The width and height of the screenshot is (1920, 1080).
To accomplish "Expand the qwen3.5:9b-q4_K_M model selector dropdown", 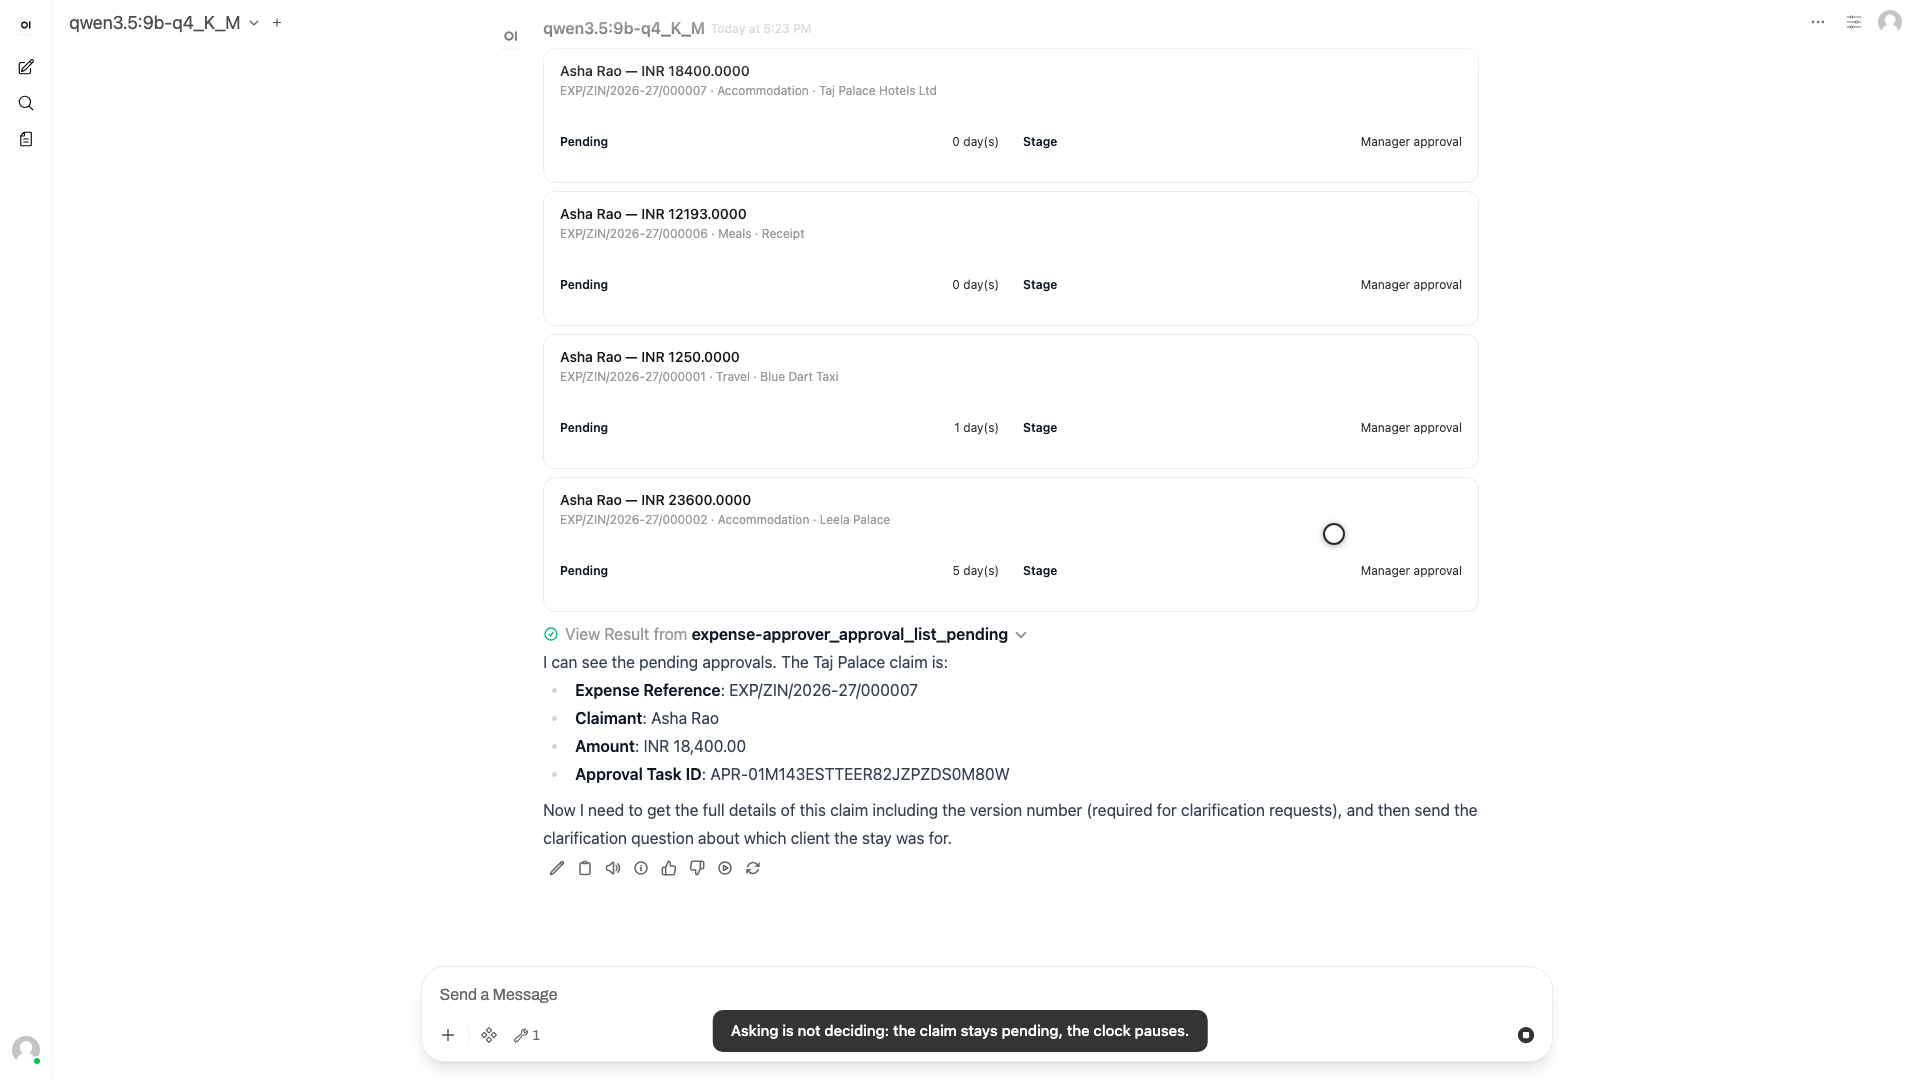I will (254, 23).
